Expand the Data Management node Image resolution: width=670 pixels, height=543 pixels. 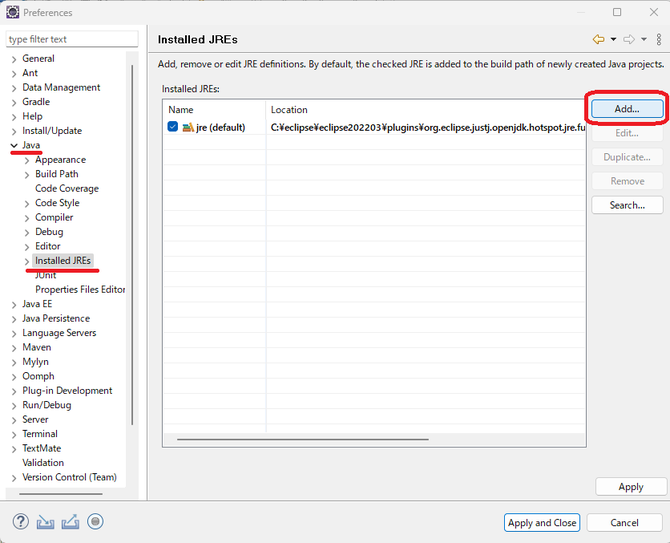[x=14, y=88]
